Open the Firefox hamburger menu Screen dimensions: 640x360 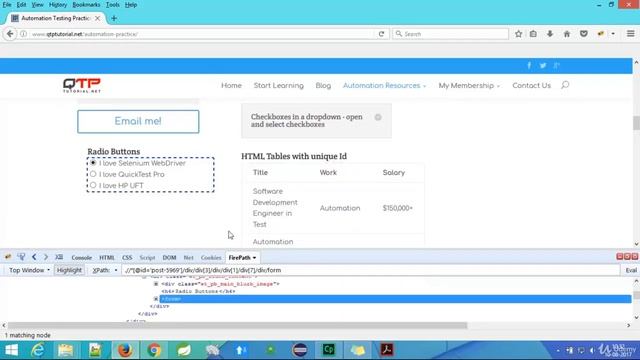tap(631, 34)
